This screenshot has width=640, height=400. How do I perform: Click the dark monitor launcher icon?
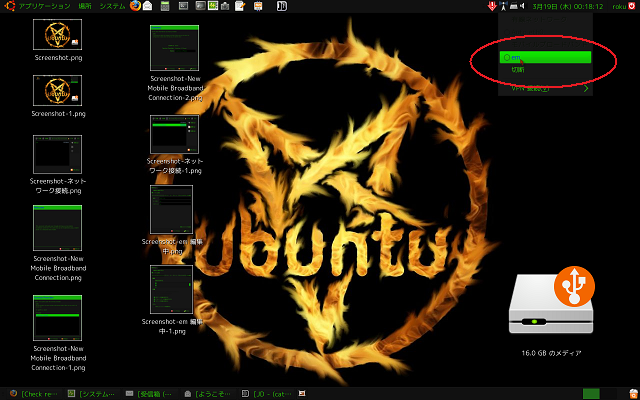[200, 6]
